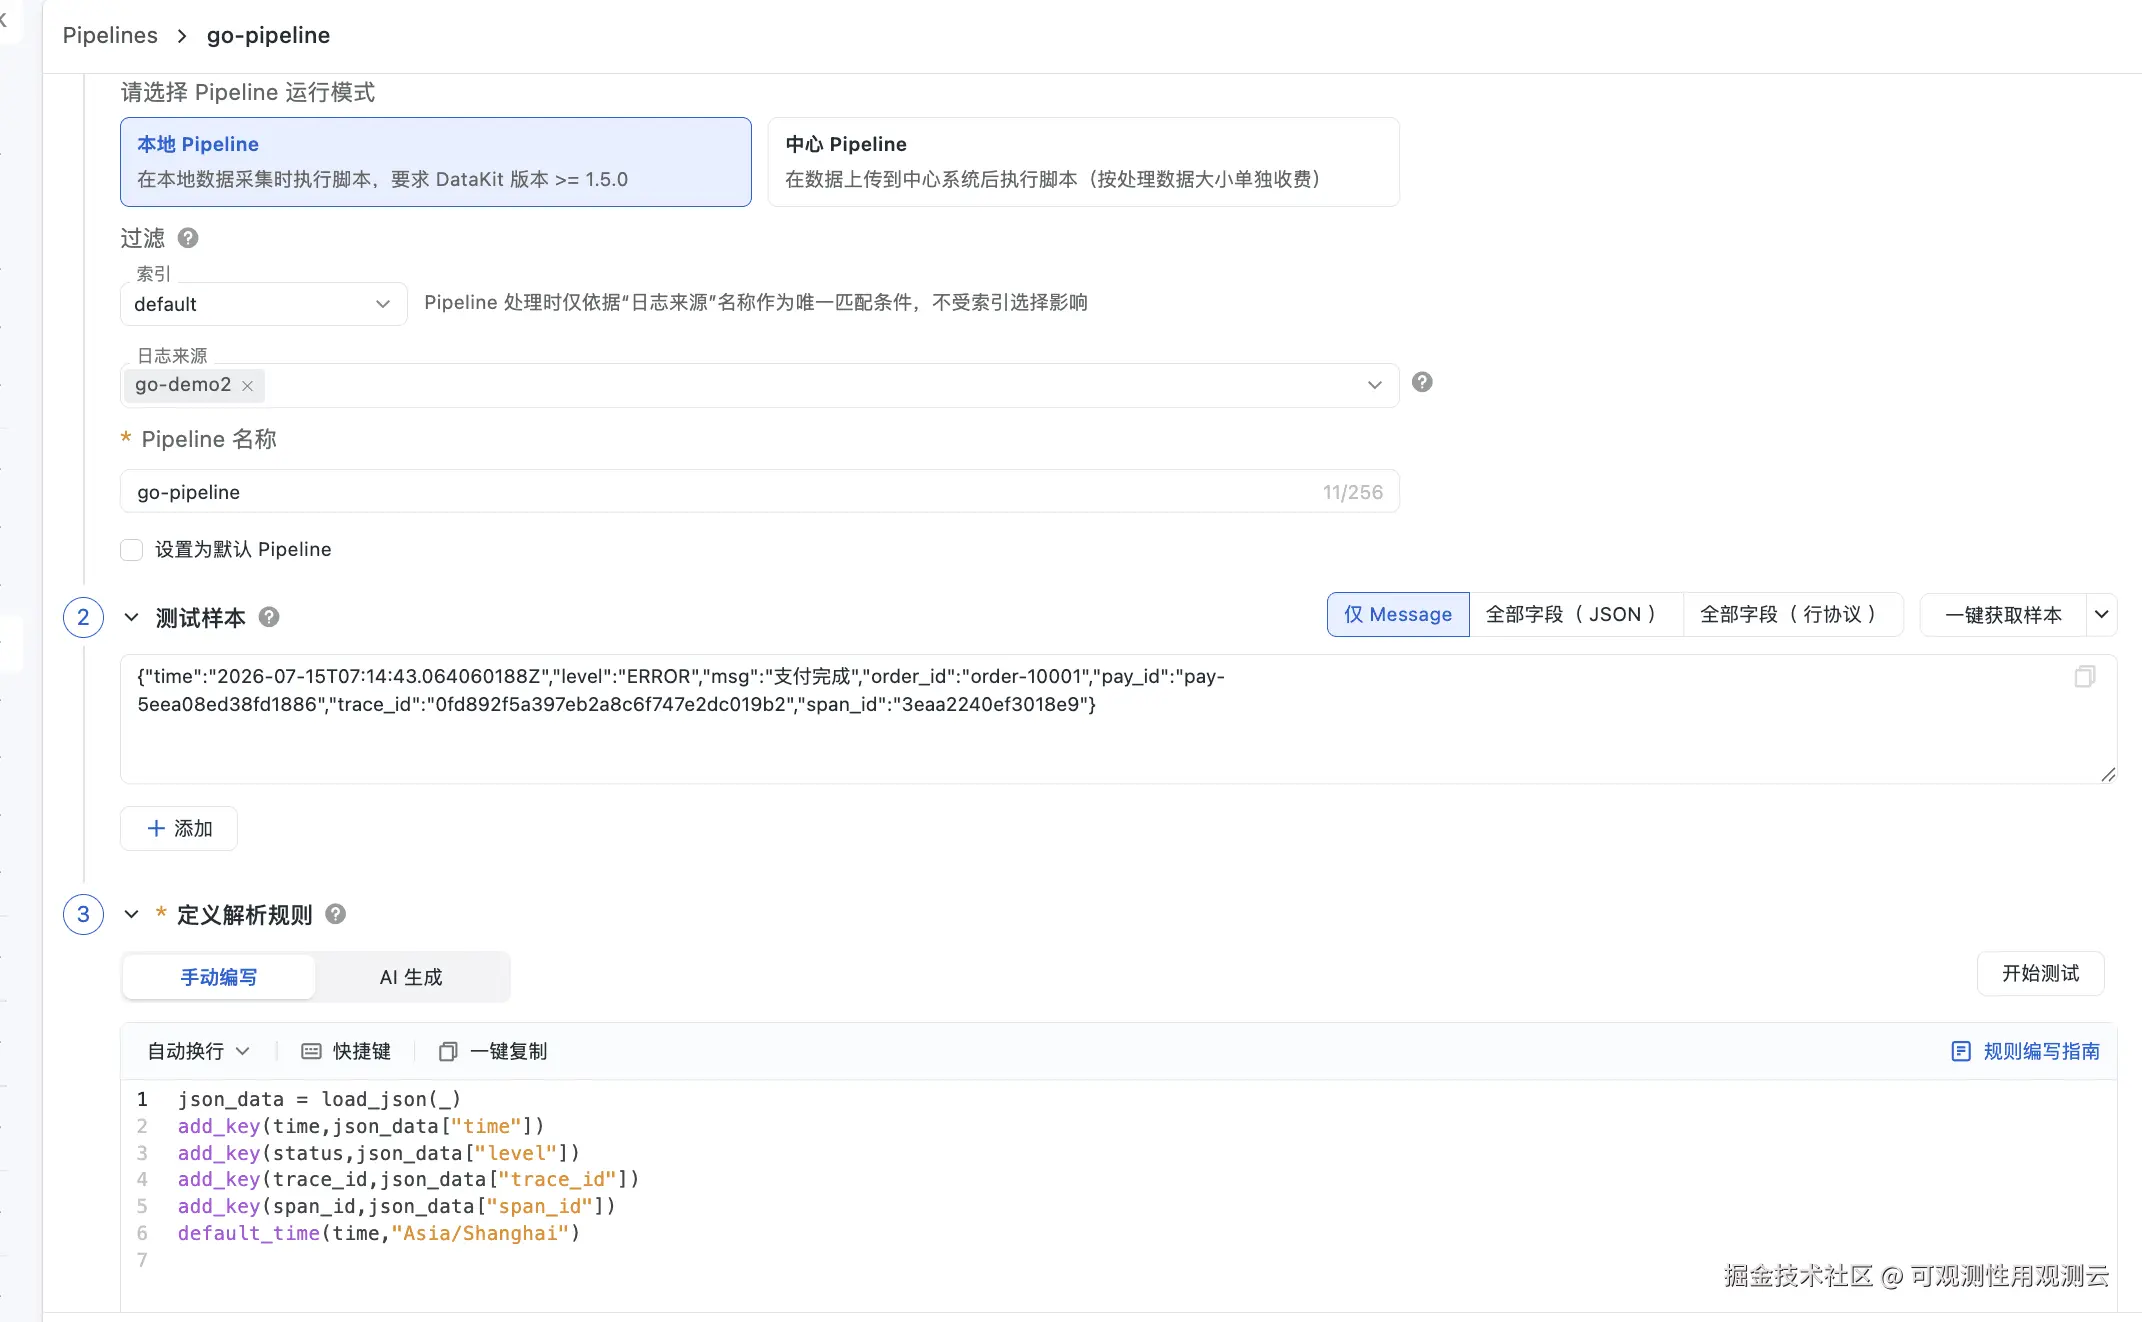Open the 一键获取样本 dropdown arrow

coord(2102,614)
